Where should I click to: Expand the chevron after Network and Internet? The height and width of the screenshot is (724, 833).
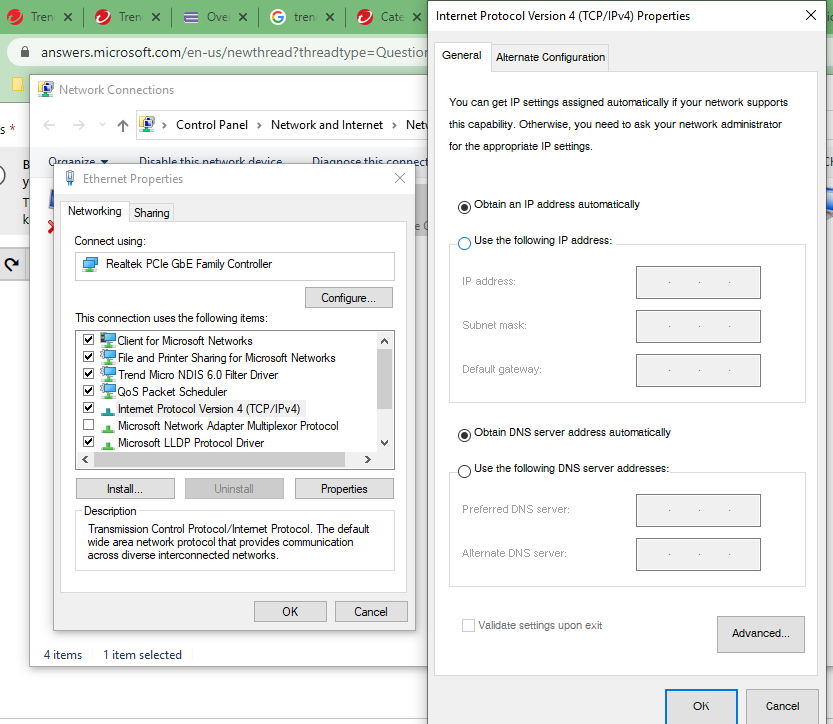[x=394, y=125]
